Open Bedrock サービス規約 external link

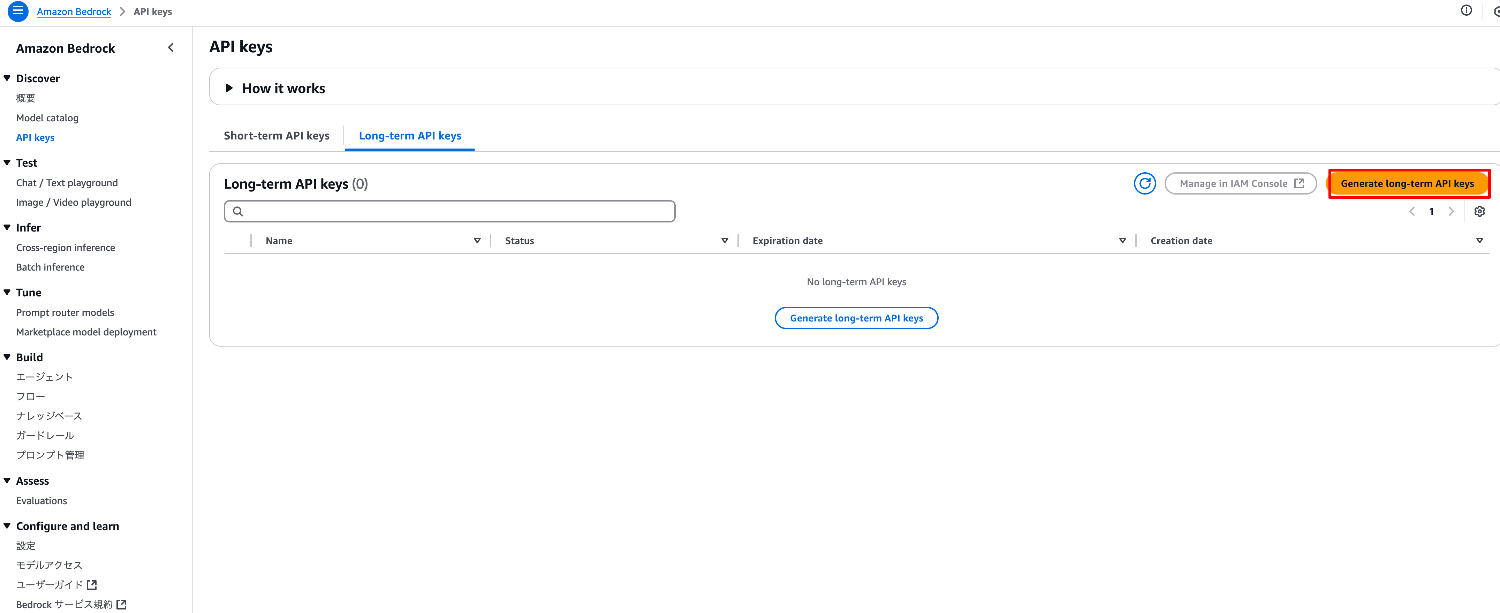point(71,605)
